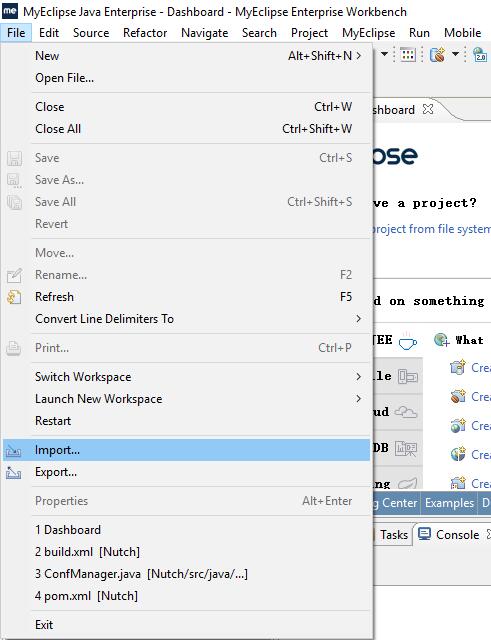The image size is (491, 640).
Task: Choose Rename... menu entry
Action: pyautogui.click(x=187, y=275)
